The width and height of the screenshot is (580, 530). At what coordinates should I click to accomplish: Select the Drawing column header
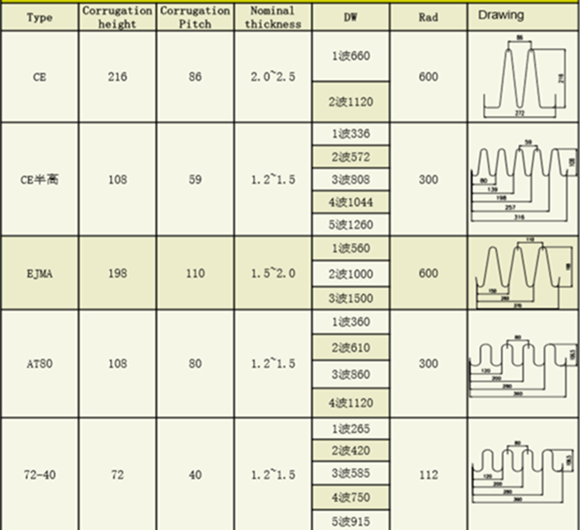[523, 17]
